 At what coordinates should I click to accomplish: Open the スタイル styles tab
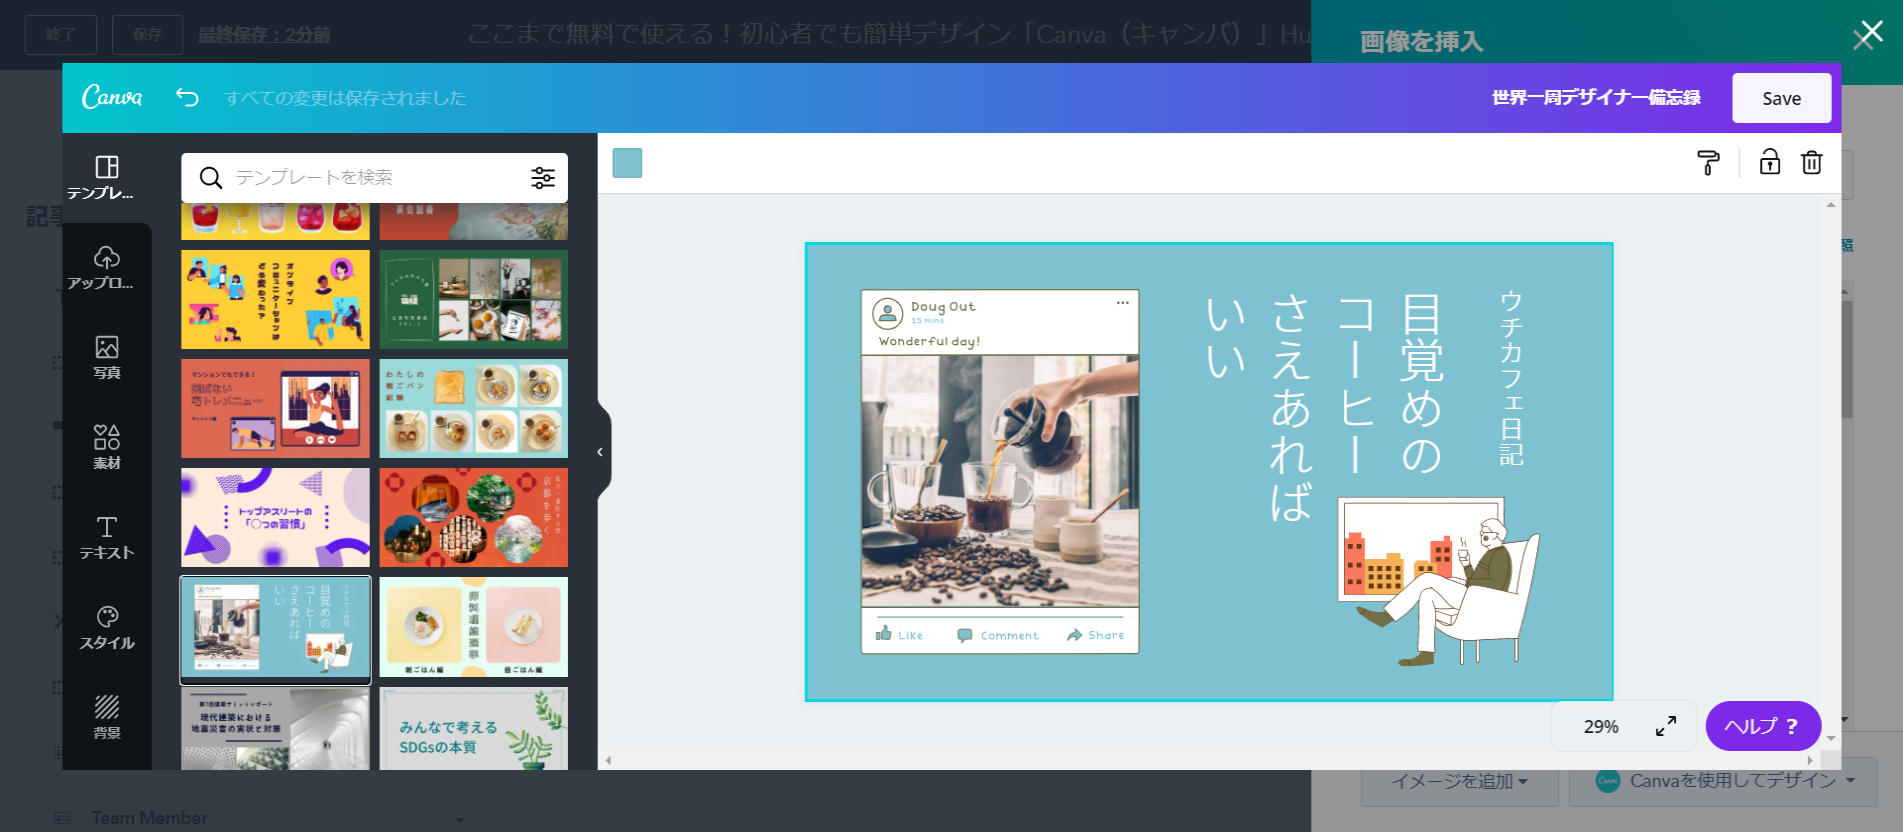107,627
